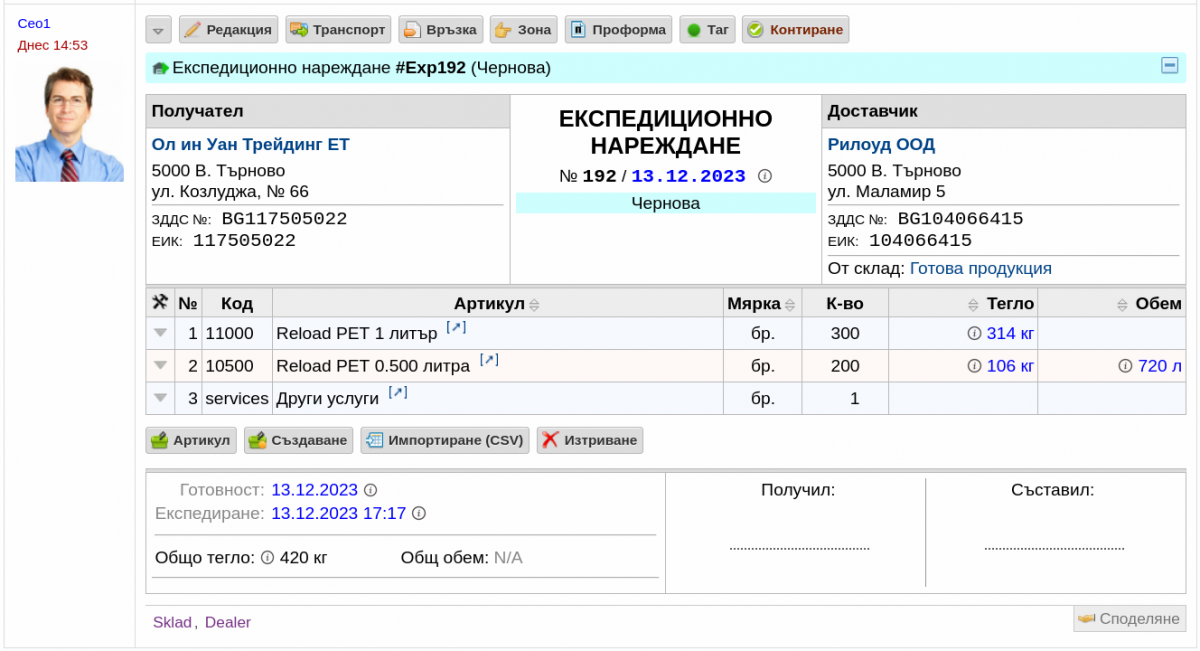
Task: Expand row actions for Други услуги
Action: click(160, 398)
